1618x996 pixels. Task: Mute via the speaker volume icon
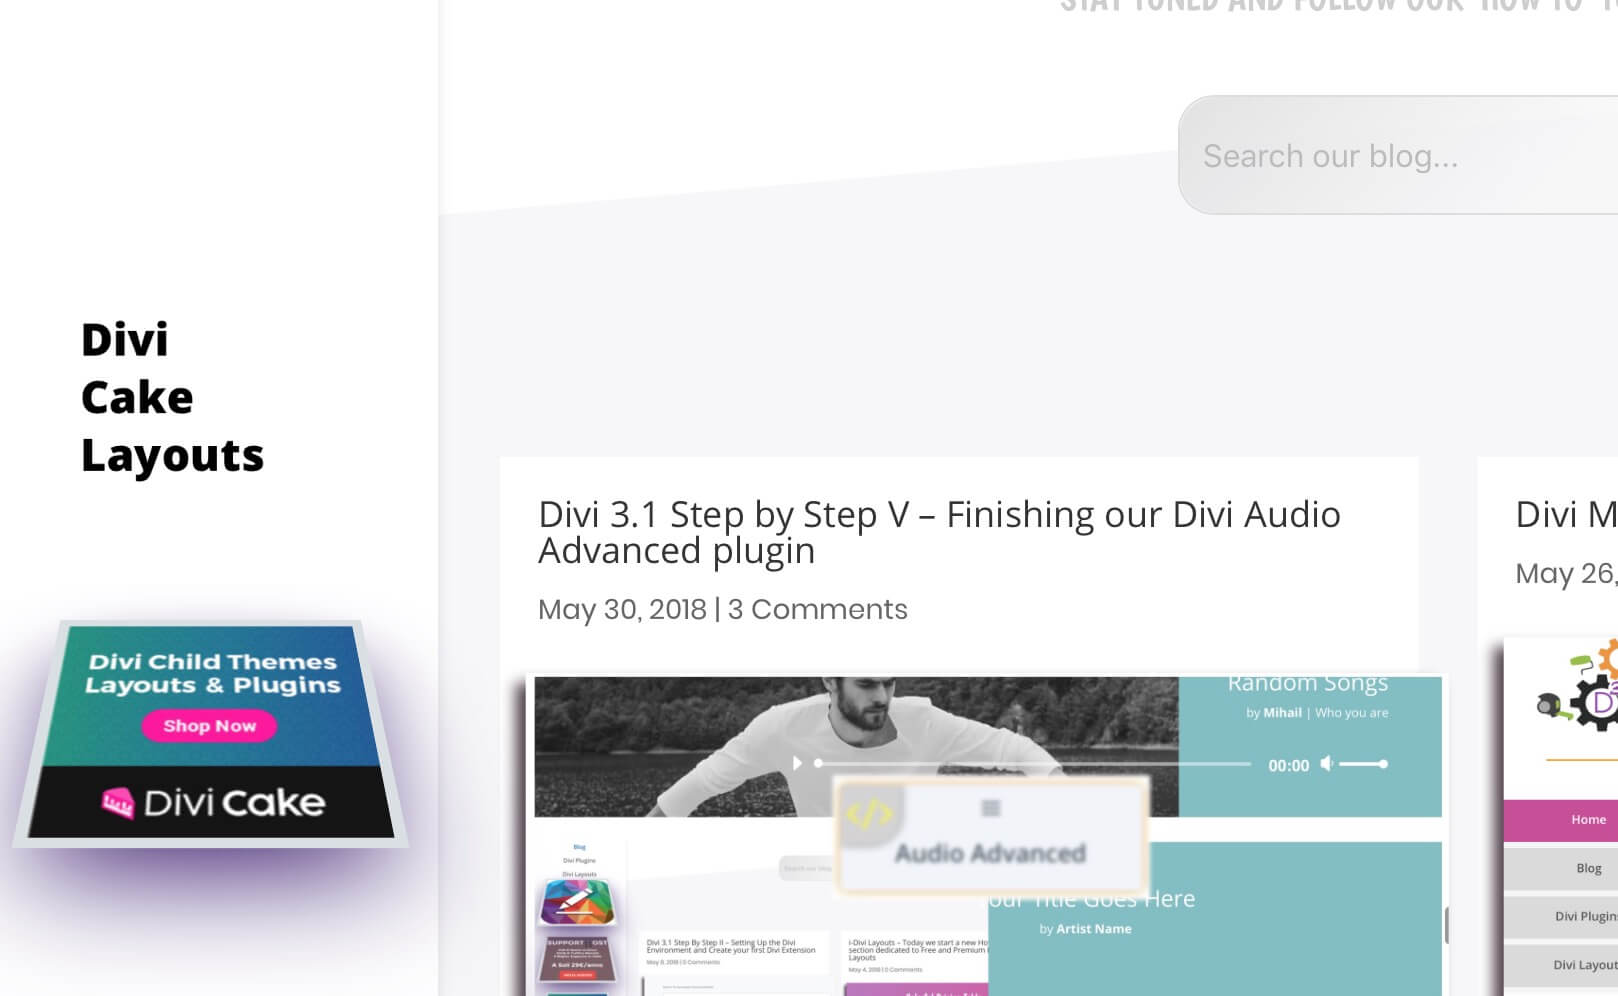(1326, 764)
